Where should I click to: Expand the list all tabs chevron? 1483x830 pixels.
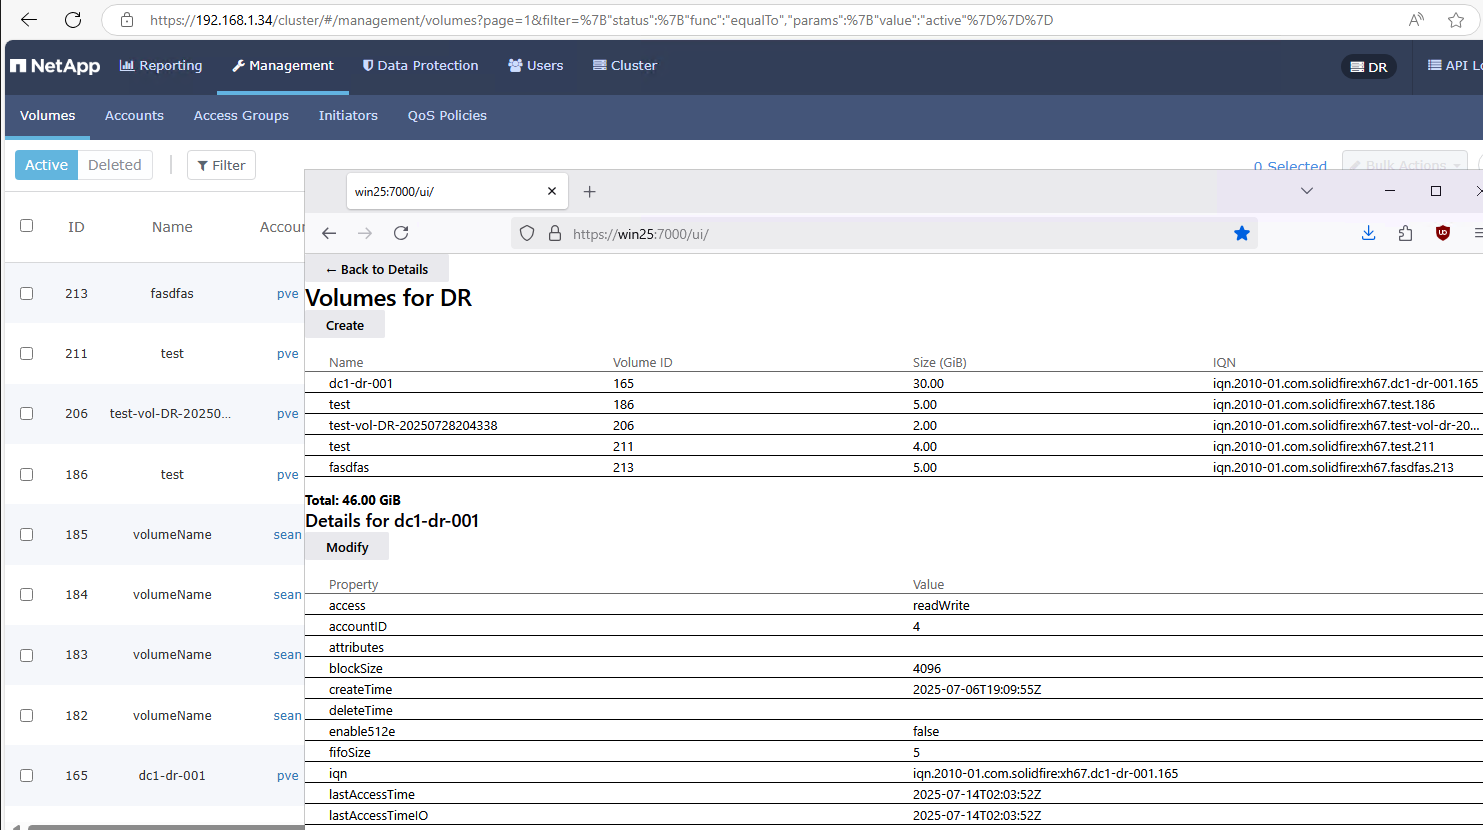click(x=1307, y=191)
